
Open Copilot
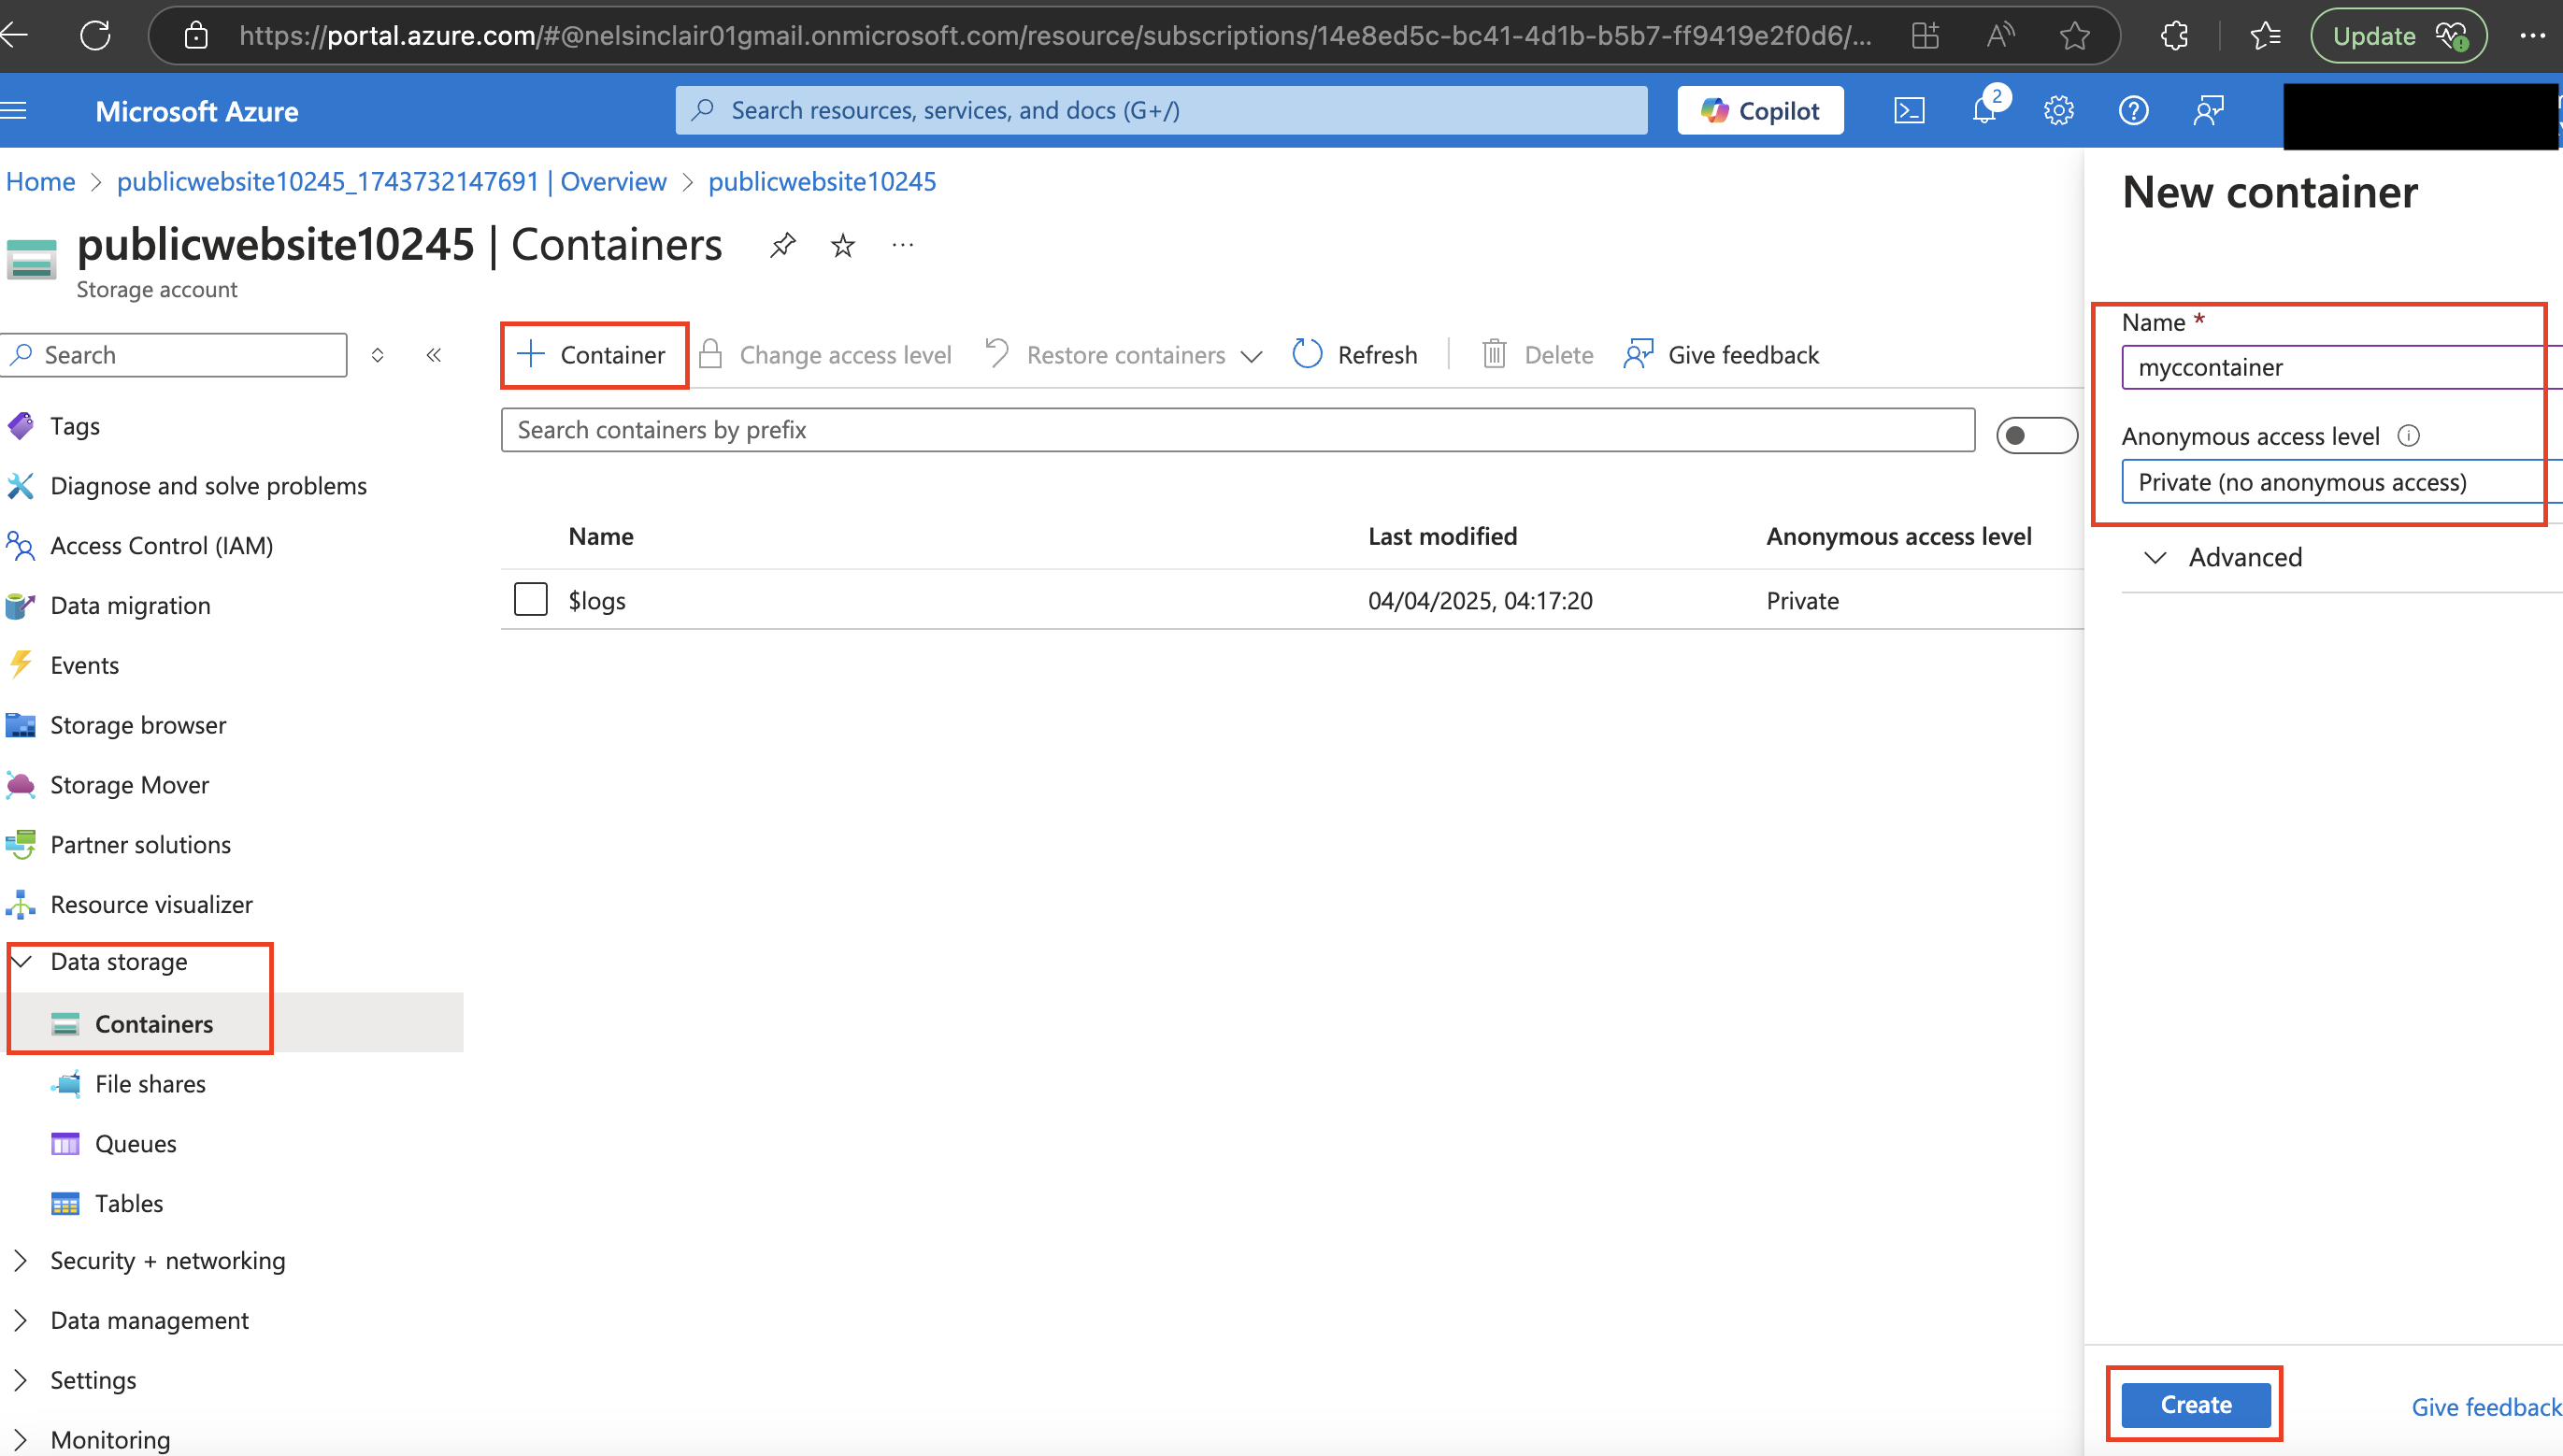click(x=1760, y=110)
